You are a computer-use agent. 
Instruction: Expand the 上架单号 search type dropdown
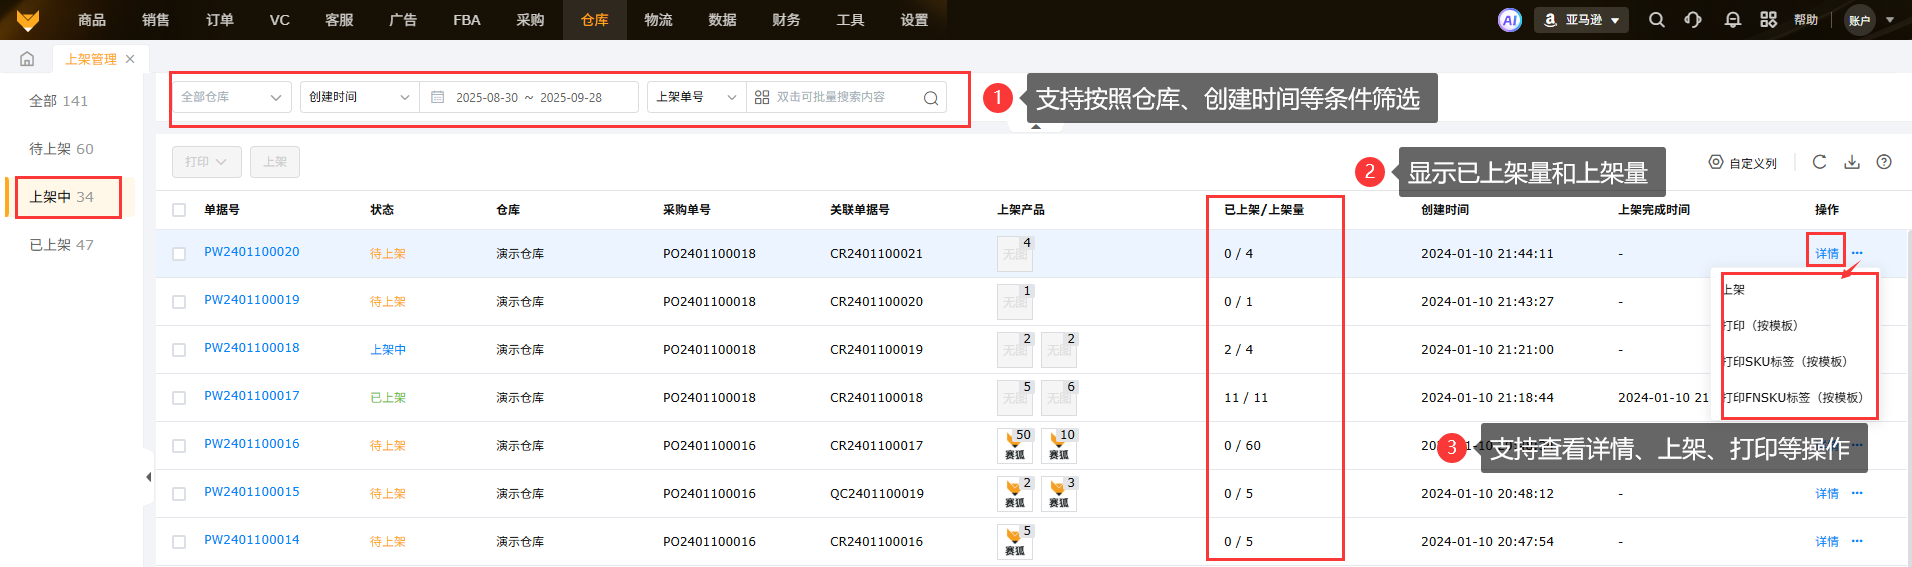pos(696,97)
